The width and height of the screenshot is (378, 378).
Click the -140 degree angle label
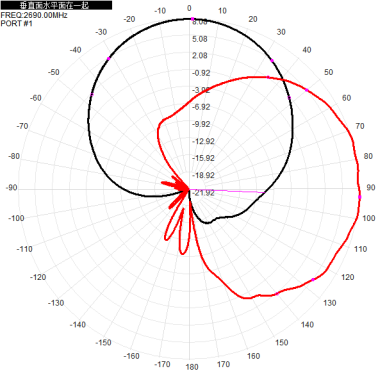[x=78, y=324]
